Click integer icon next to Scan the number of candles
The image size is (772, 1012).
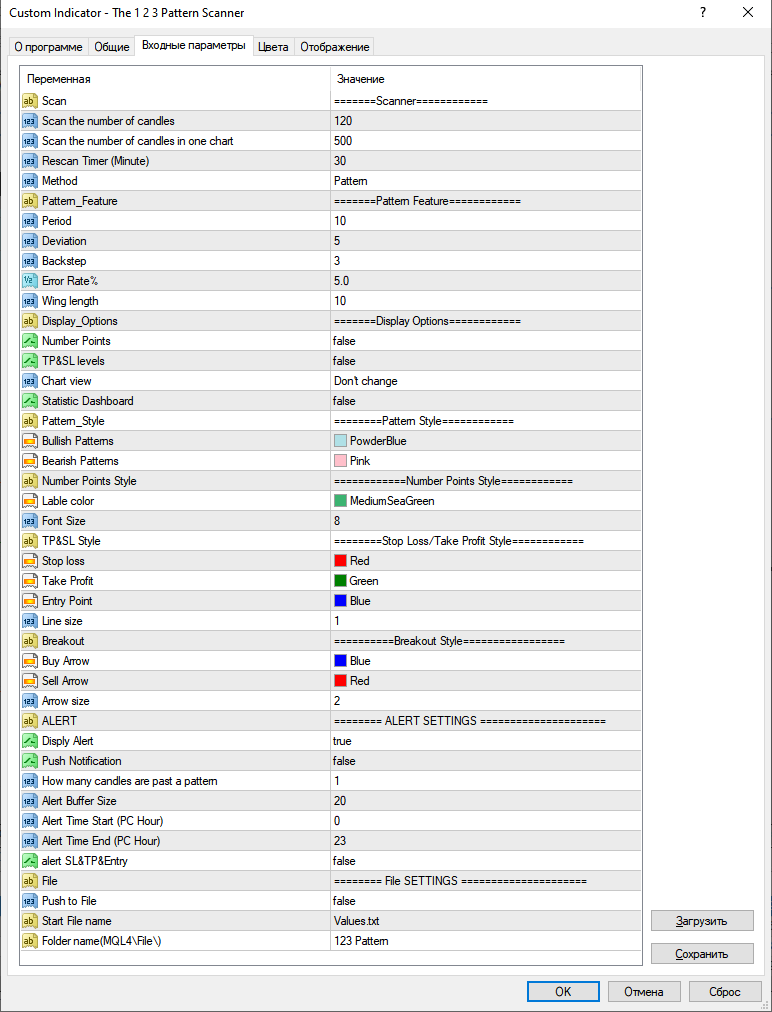tap(30, 121)
